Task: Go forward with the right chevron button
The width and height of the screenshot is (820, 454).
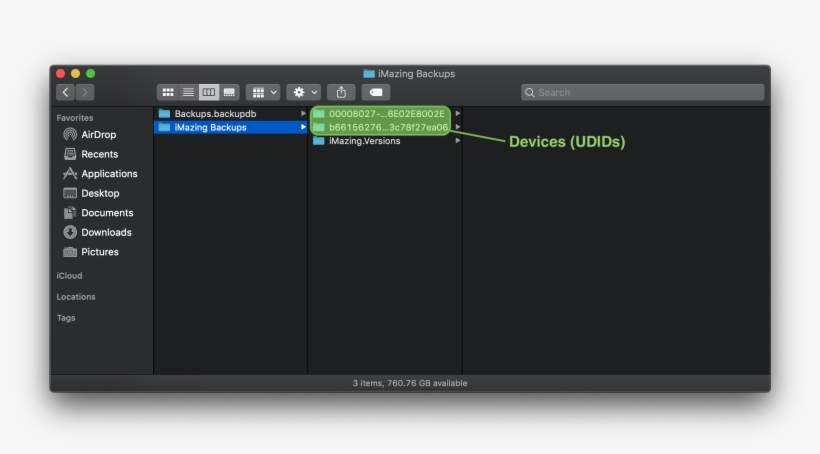Action: 85,93
